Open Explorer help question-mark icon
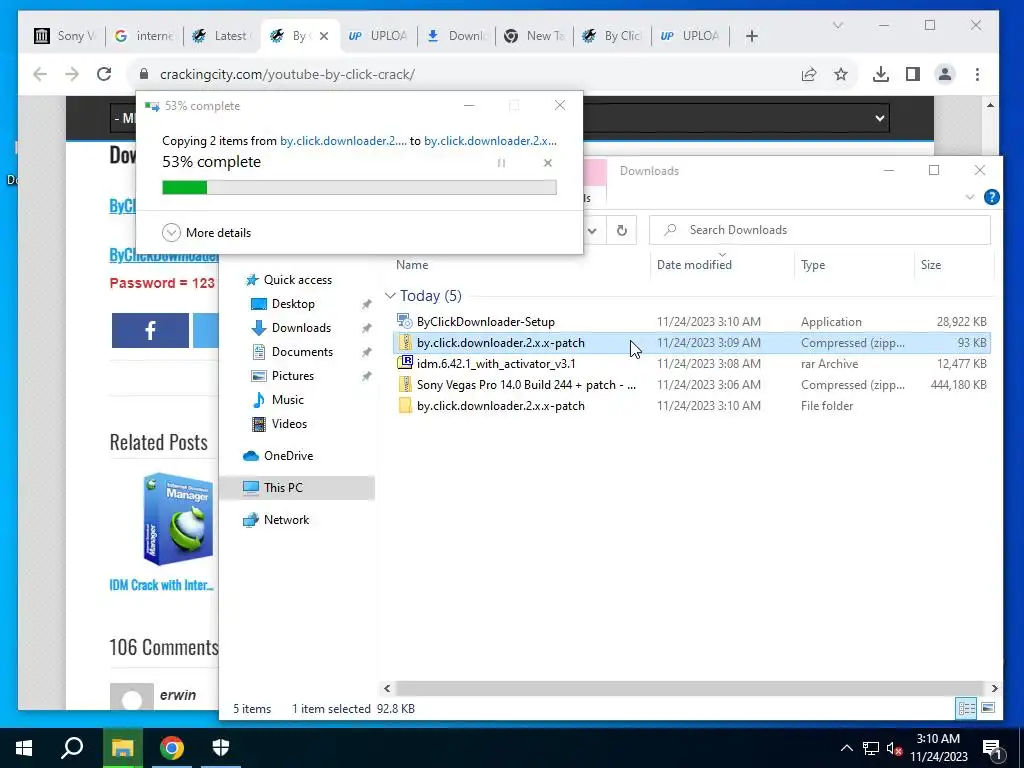The height and width of the screenshot is (768, 1024). pos(991,197)
